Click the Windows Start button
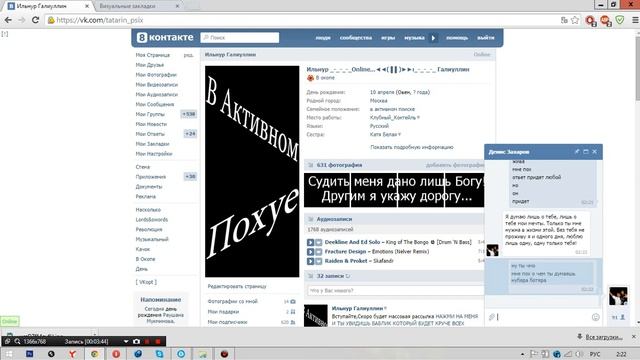Image resolution: width=640 pixels, height=360 pixels. tap(9, 354)
